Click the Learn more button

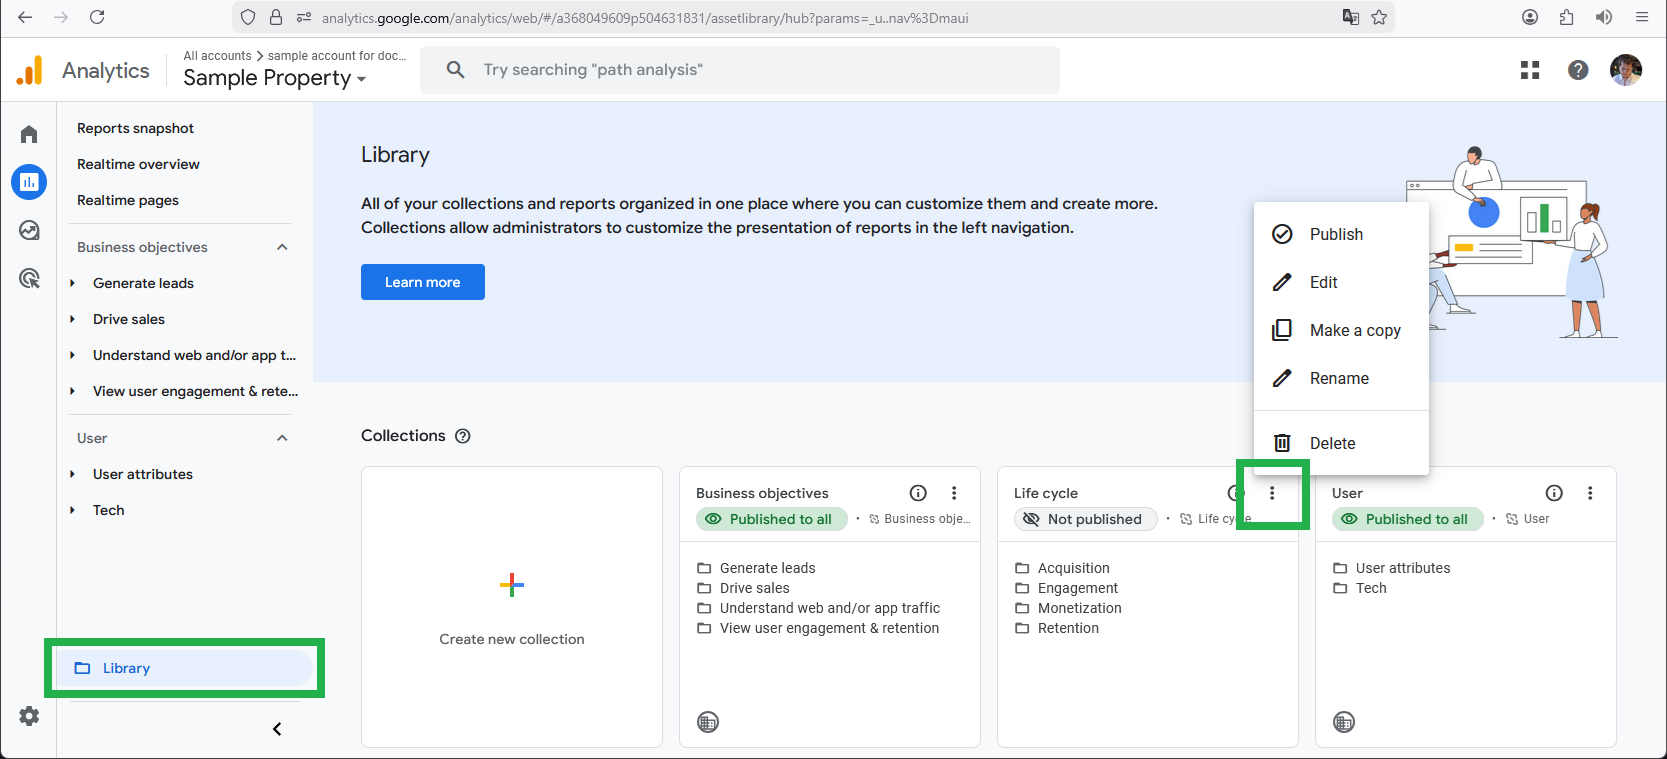pos(422,282)
